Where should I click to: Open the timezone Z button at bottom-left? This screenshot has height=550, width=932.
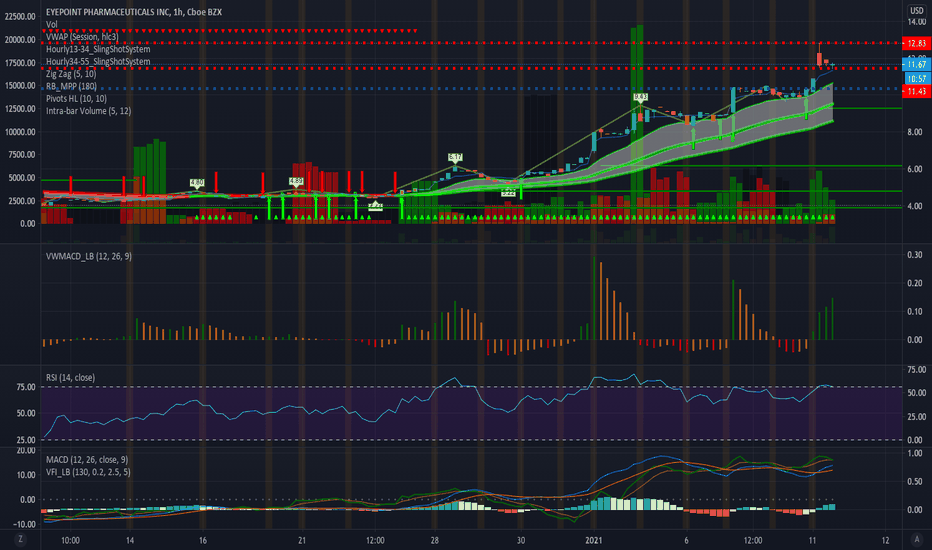(x=21, y=539)
